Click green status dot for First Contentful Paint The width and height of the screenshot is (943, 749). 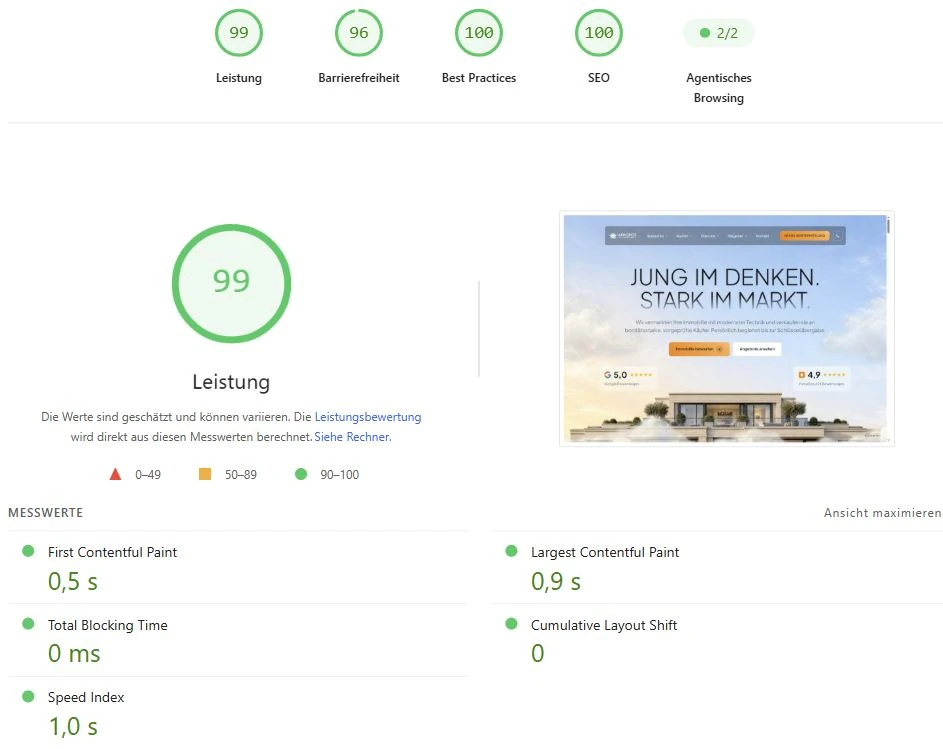click(28, 550)
